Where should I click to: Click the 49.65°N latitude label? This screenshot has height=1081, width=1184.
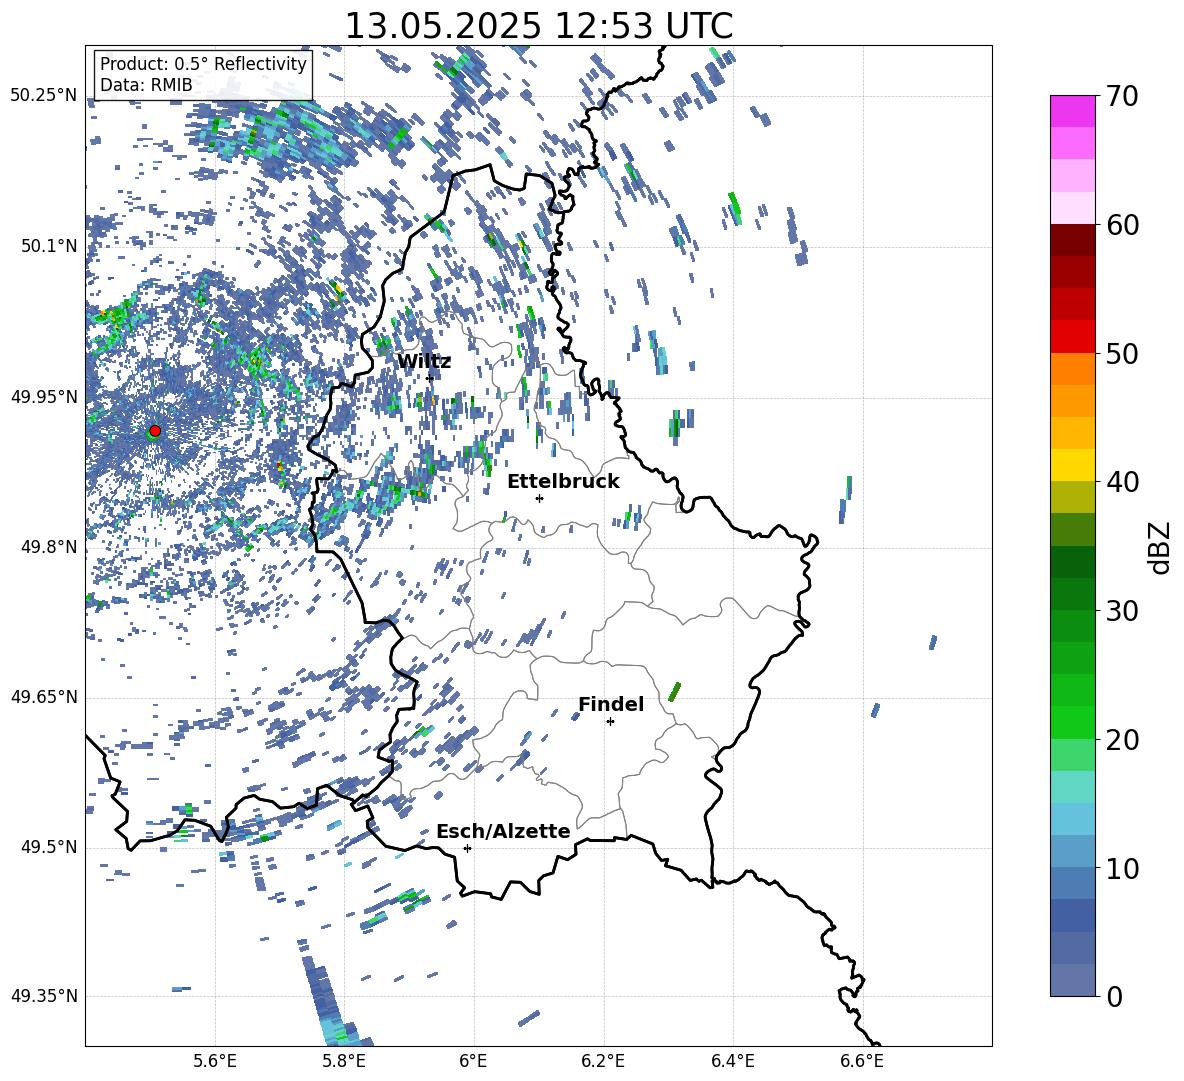tap(44, 697)
